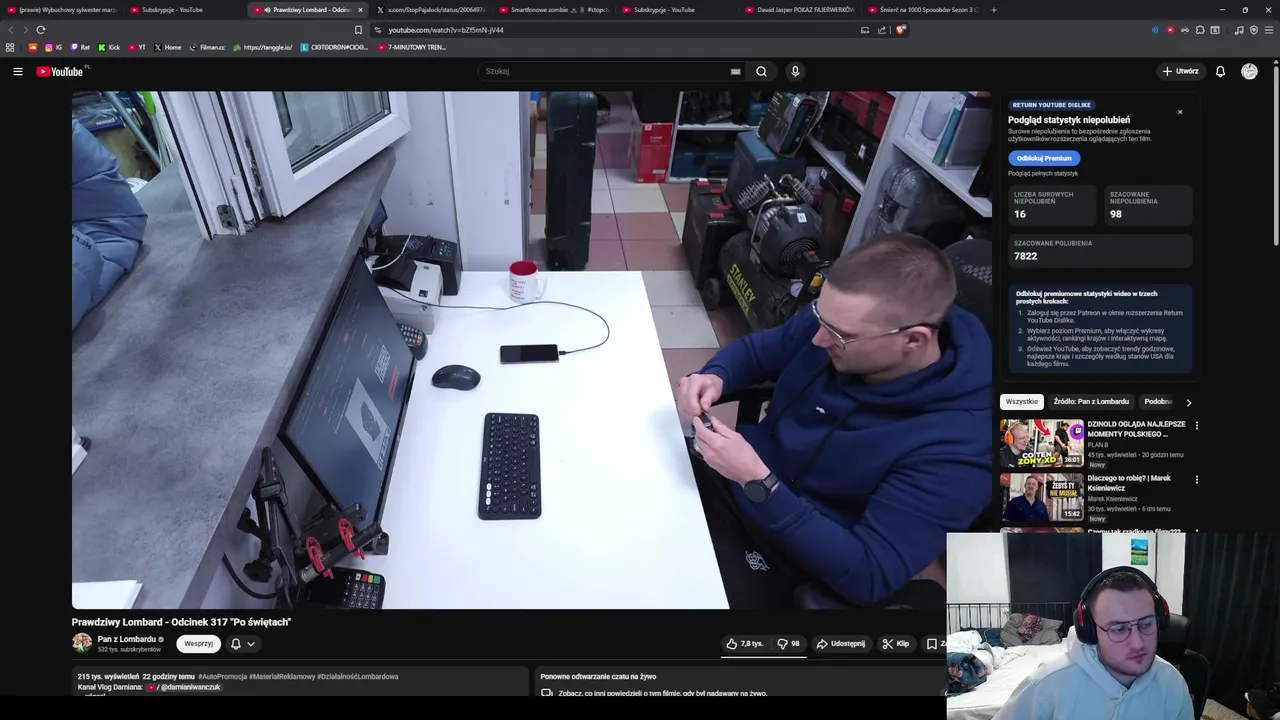Viewport: 1280px width, 720px height.
Task: Select the Wszystkie filter chip
Action: 1022,402
